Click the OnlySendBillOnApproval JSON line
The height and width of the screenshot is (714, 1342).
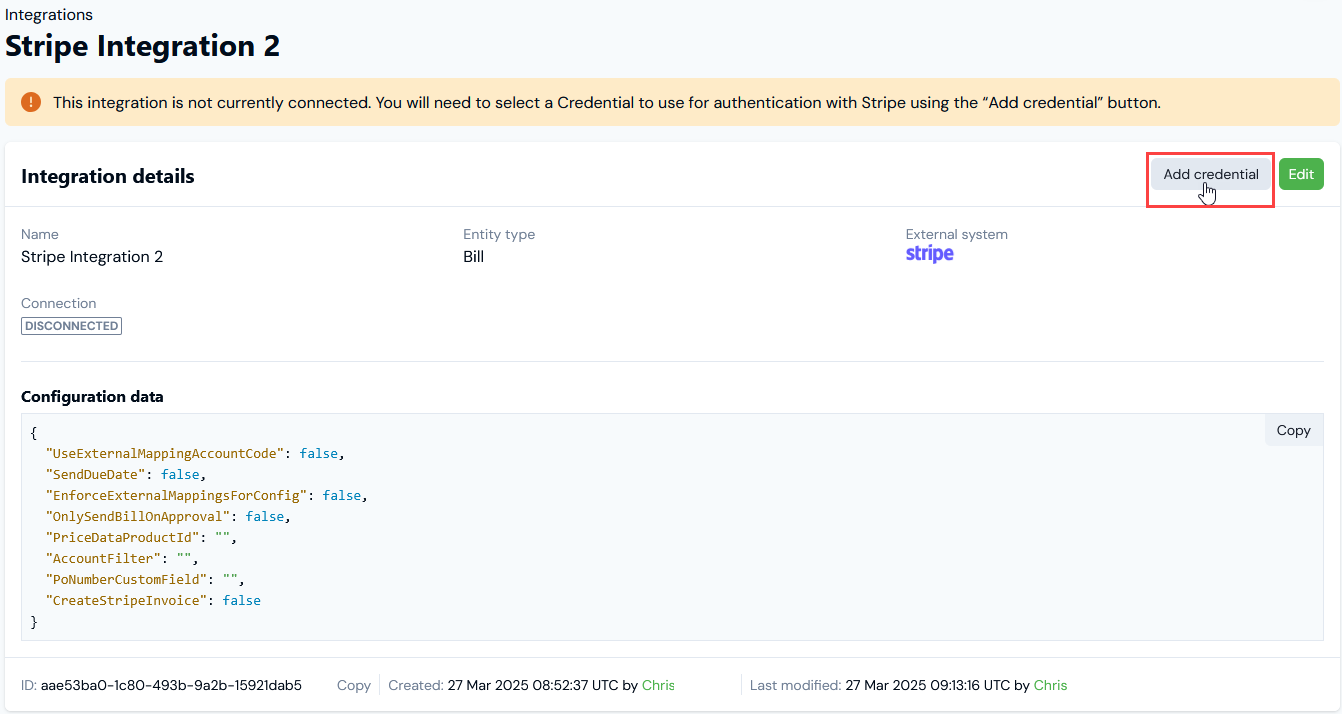pyautogui.click(x=168, y=516)
